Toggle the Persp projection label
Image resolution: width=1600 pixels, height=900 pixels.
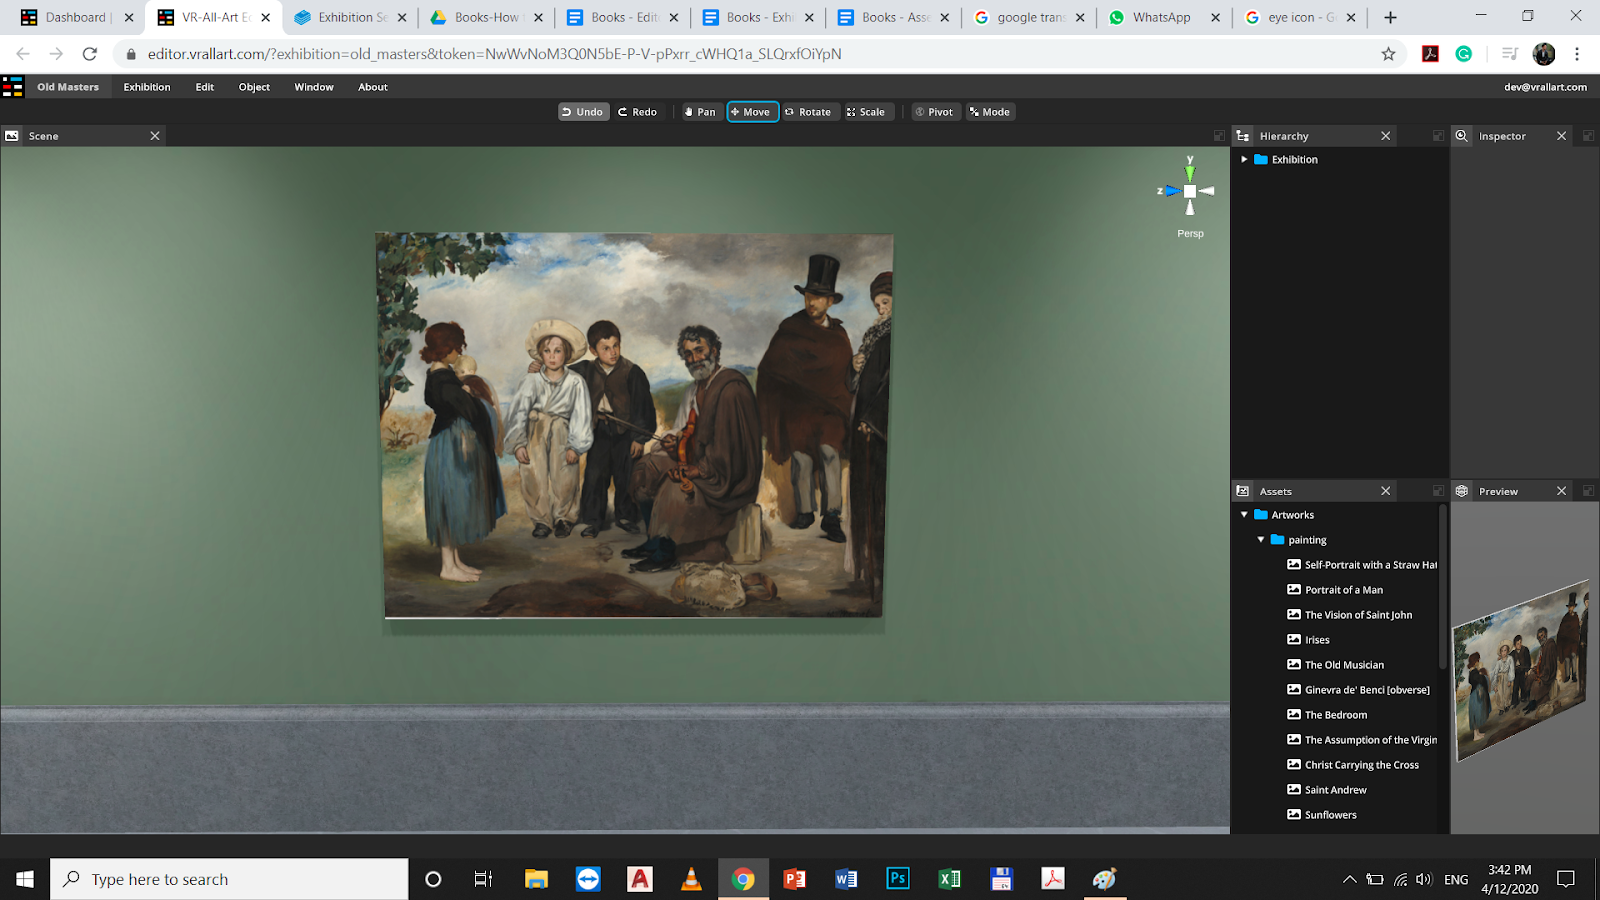(1190, 234)
